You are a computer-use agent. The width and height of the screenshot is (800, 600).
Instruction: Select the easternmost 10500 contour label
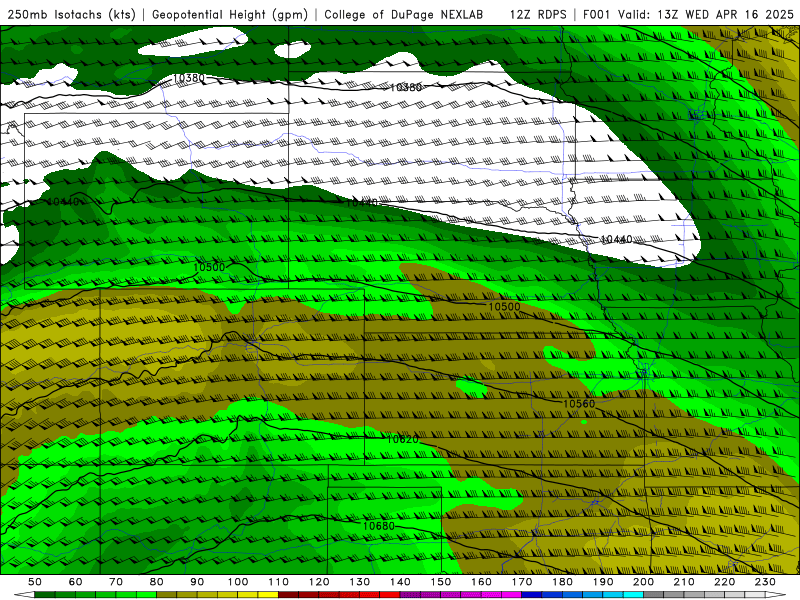coord(504,306)
